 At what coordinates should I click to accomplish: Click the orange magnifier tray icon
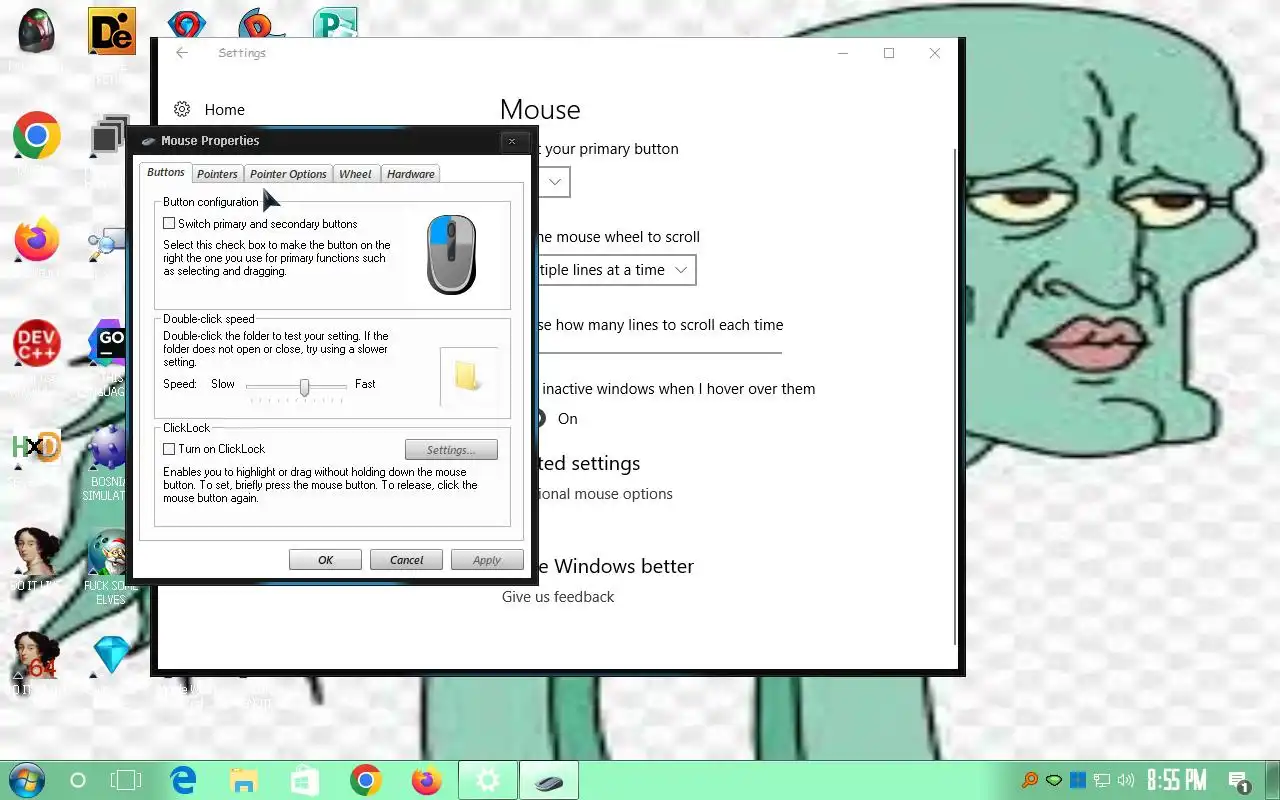click(1029, 780)
